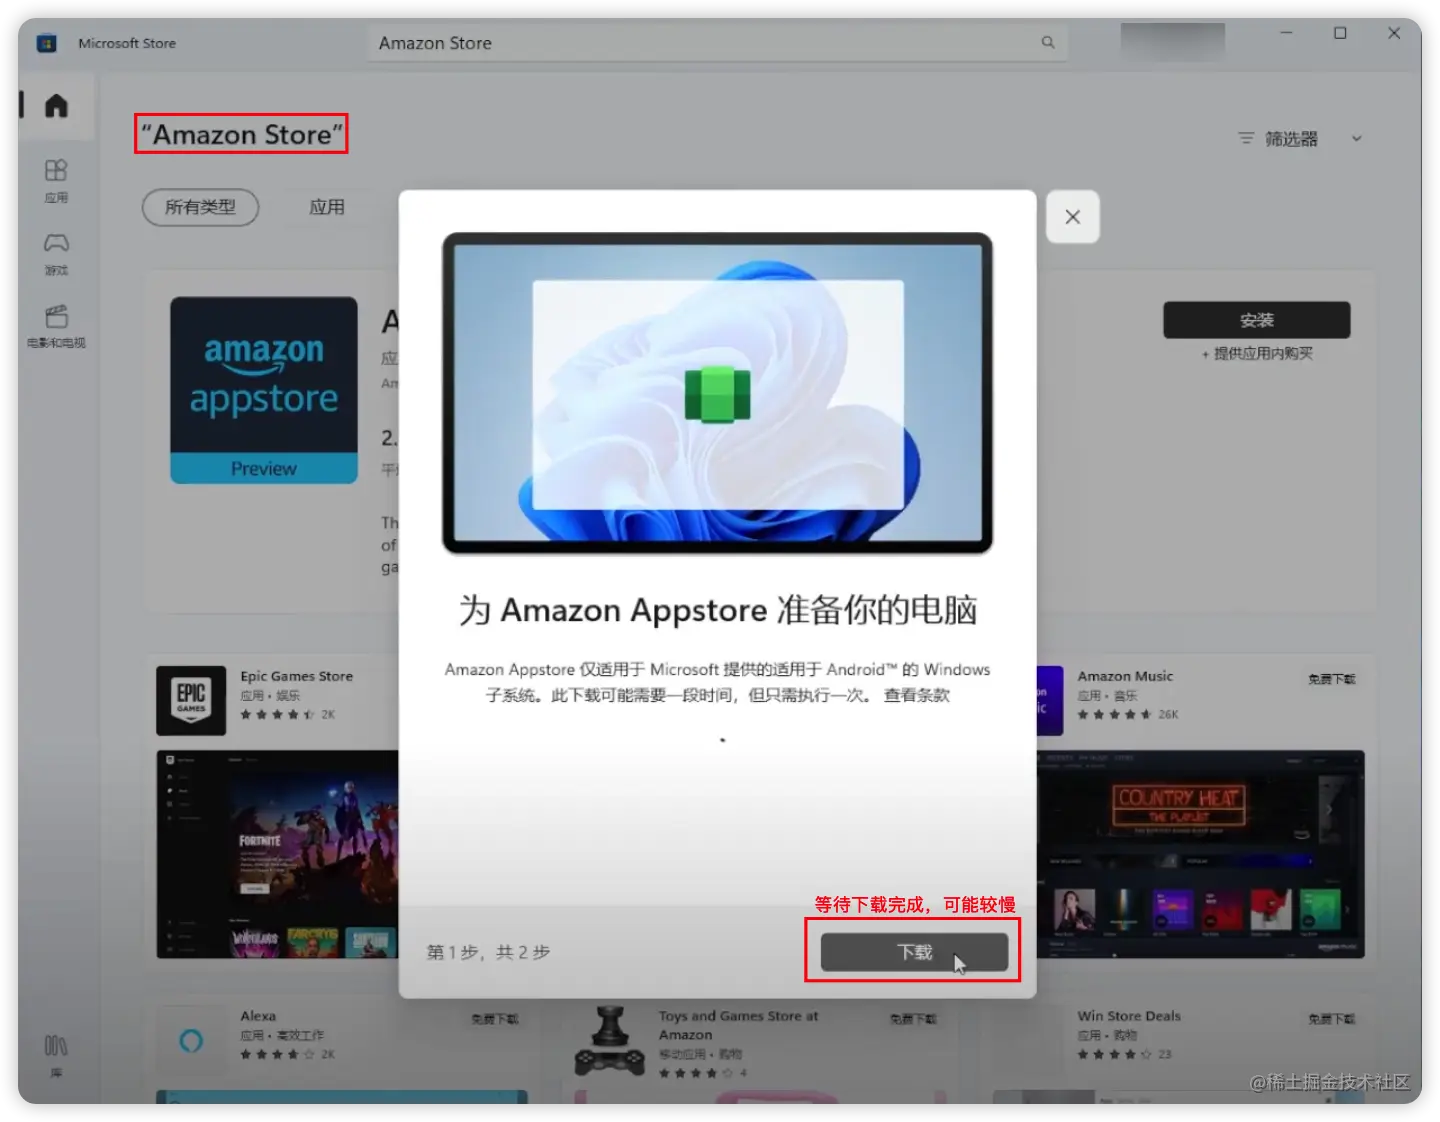The width and height of the screenshot is (1440, 1122).
Task: Click the Alexa app icon
Action: tap(191, 1041)
